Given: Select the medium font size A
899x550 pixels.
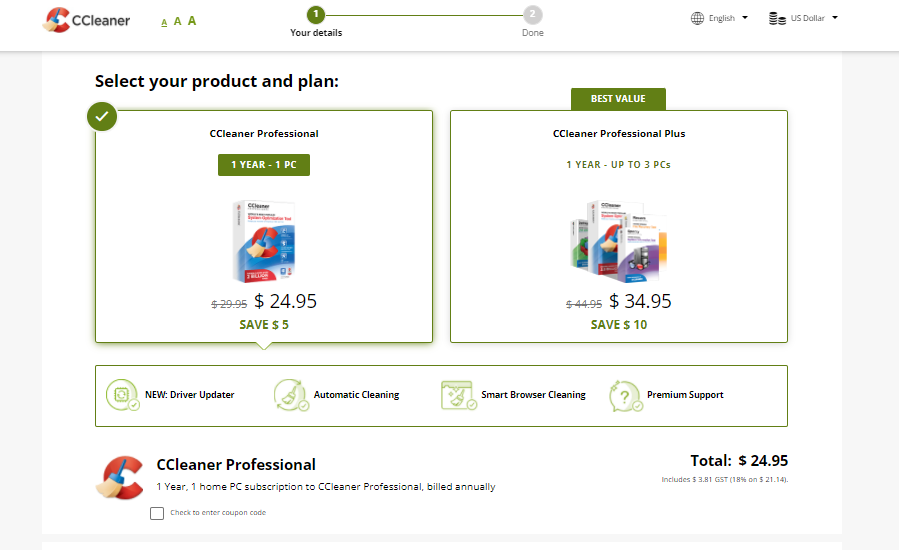Looking at the screenshot, I should pyautogui.click(x=177, y=21).
